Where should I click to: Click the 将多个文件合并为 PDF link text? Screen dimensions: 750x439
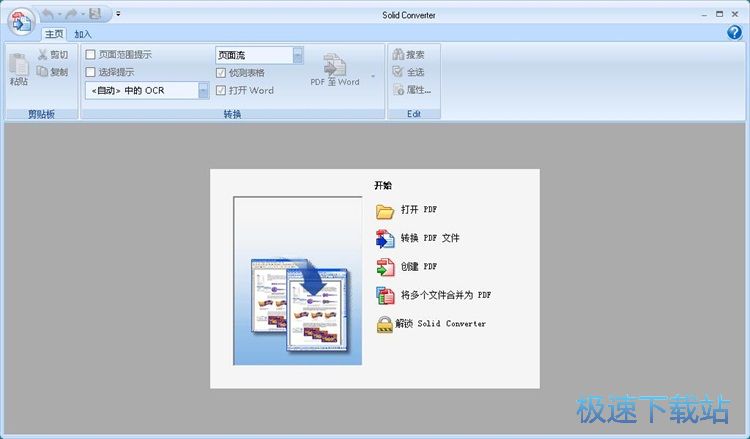pos(446,295)
